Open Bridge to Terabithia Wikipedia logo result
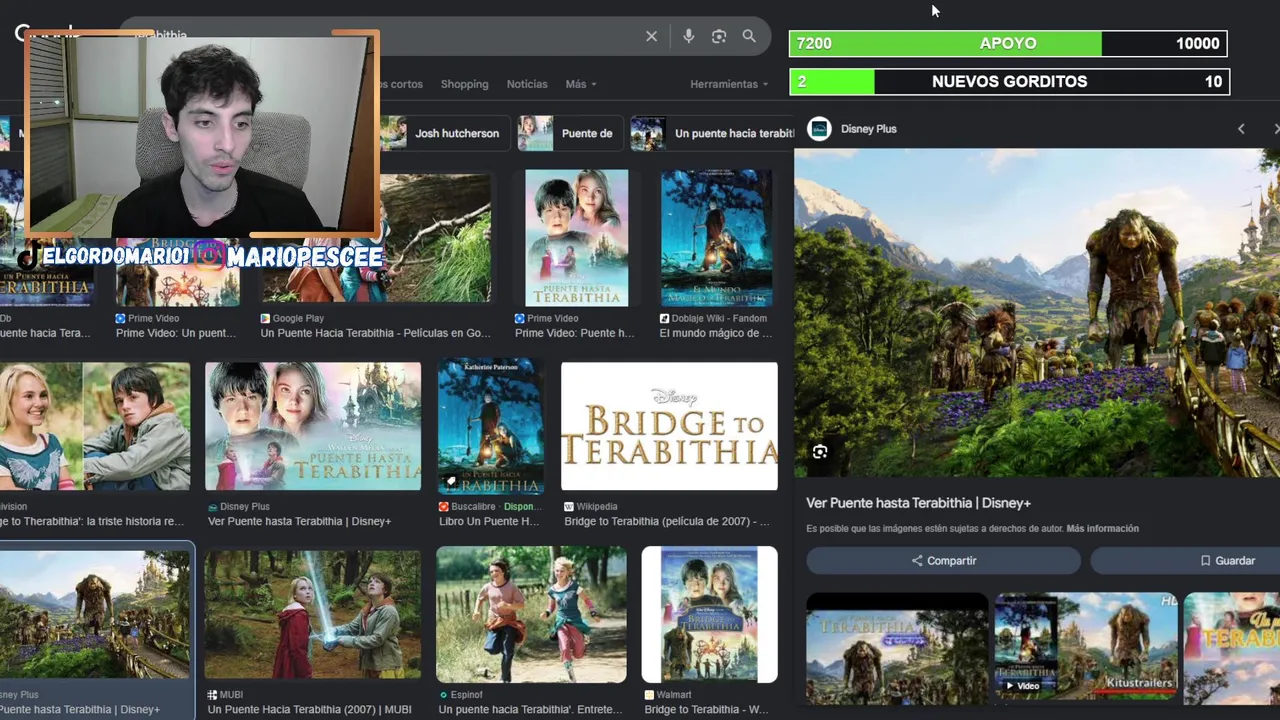Image resolution: width=1280 pixels, height=720 pixels. click(669, 426)
